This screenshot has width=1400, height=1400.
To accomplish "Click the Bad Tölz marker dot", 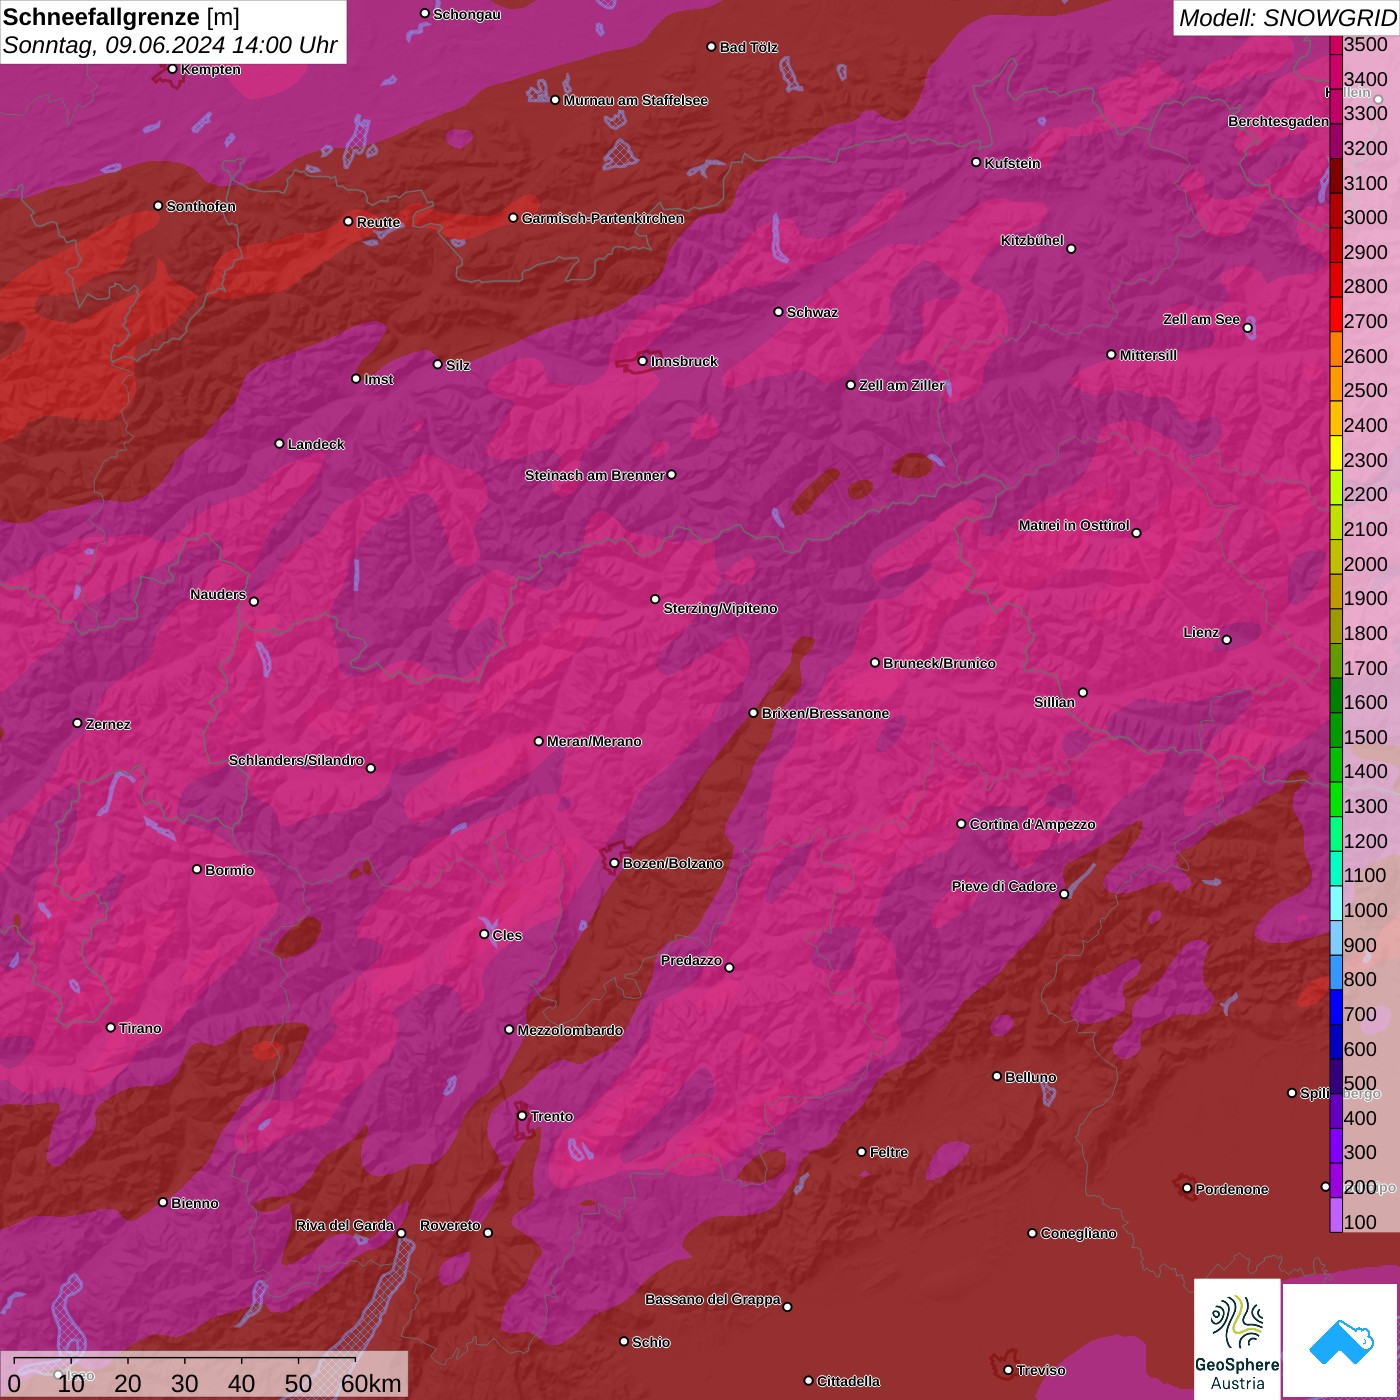I will [x=711, y=47].
